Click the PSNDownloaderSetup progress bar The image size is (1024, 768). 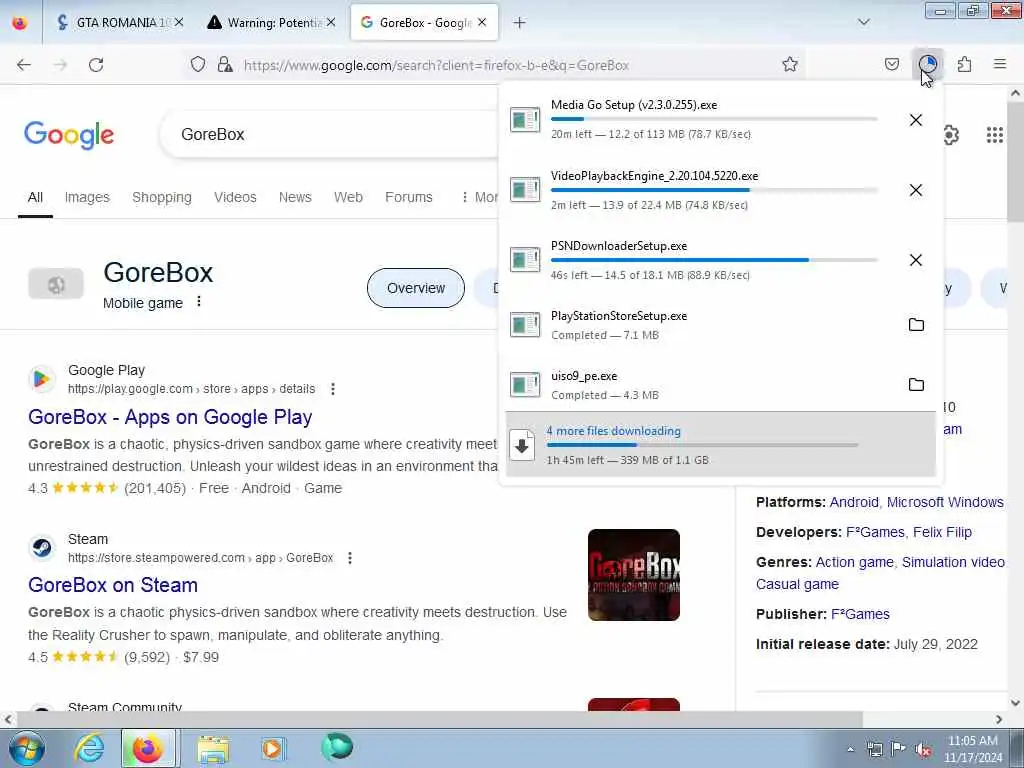(x=714, y=260)
